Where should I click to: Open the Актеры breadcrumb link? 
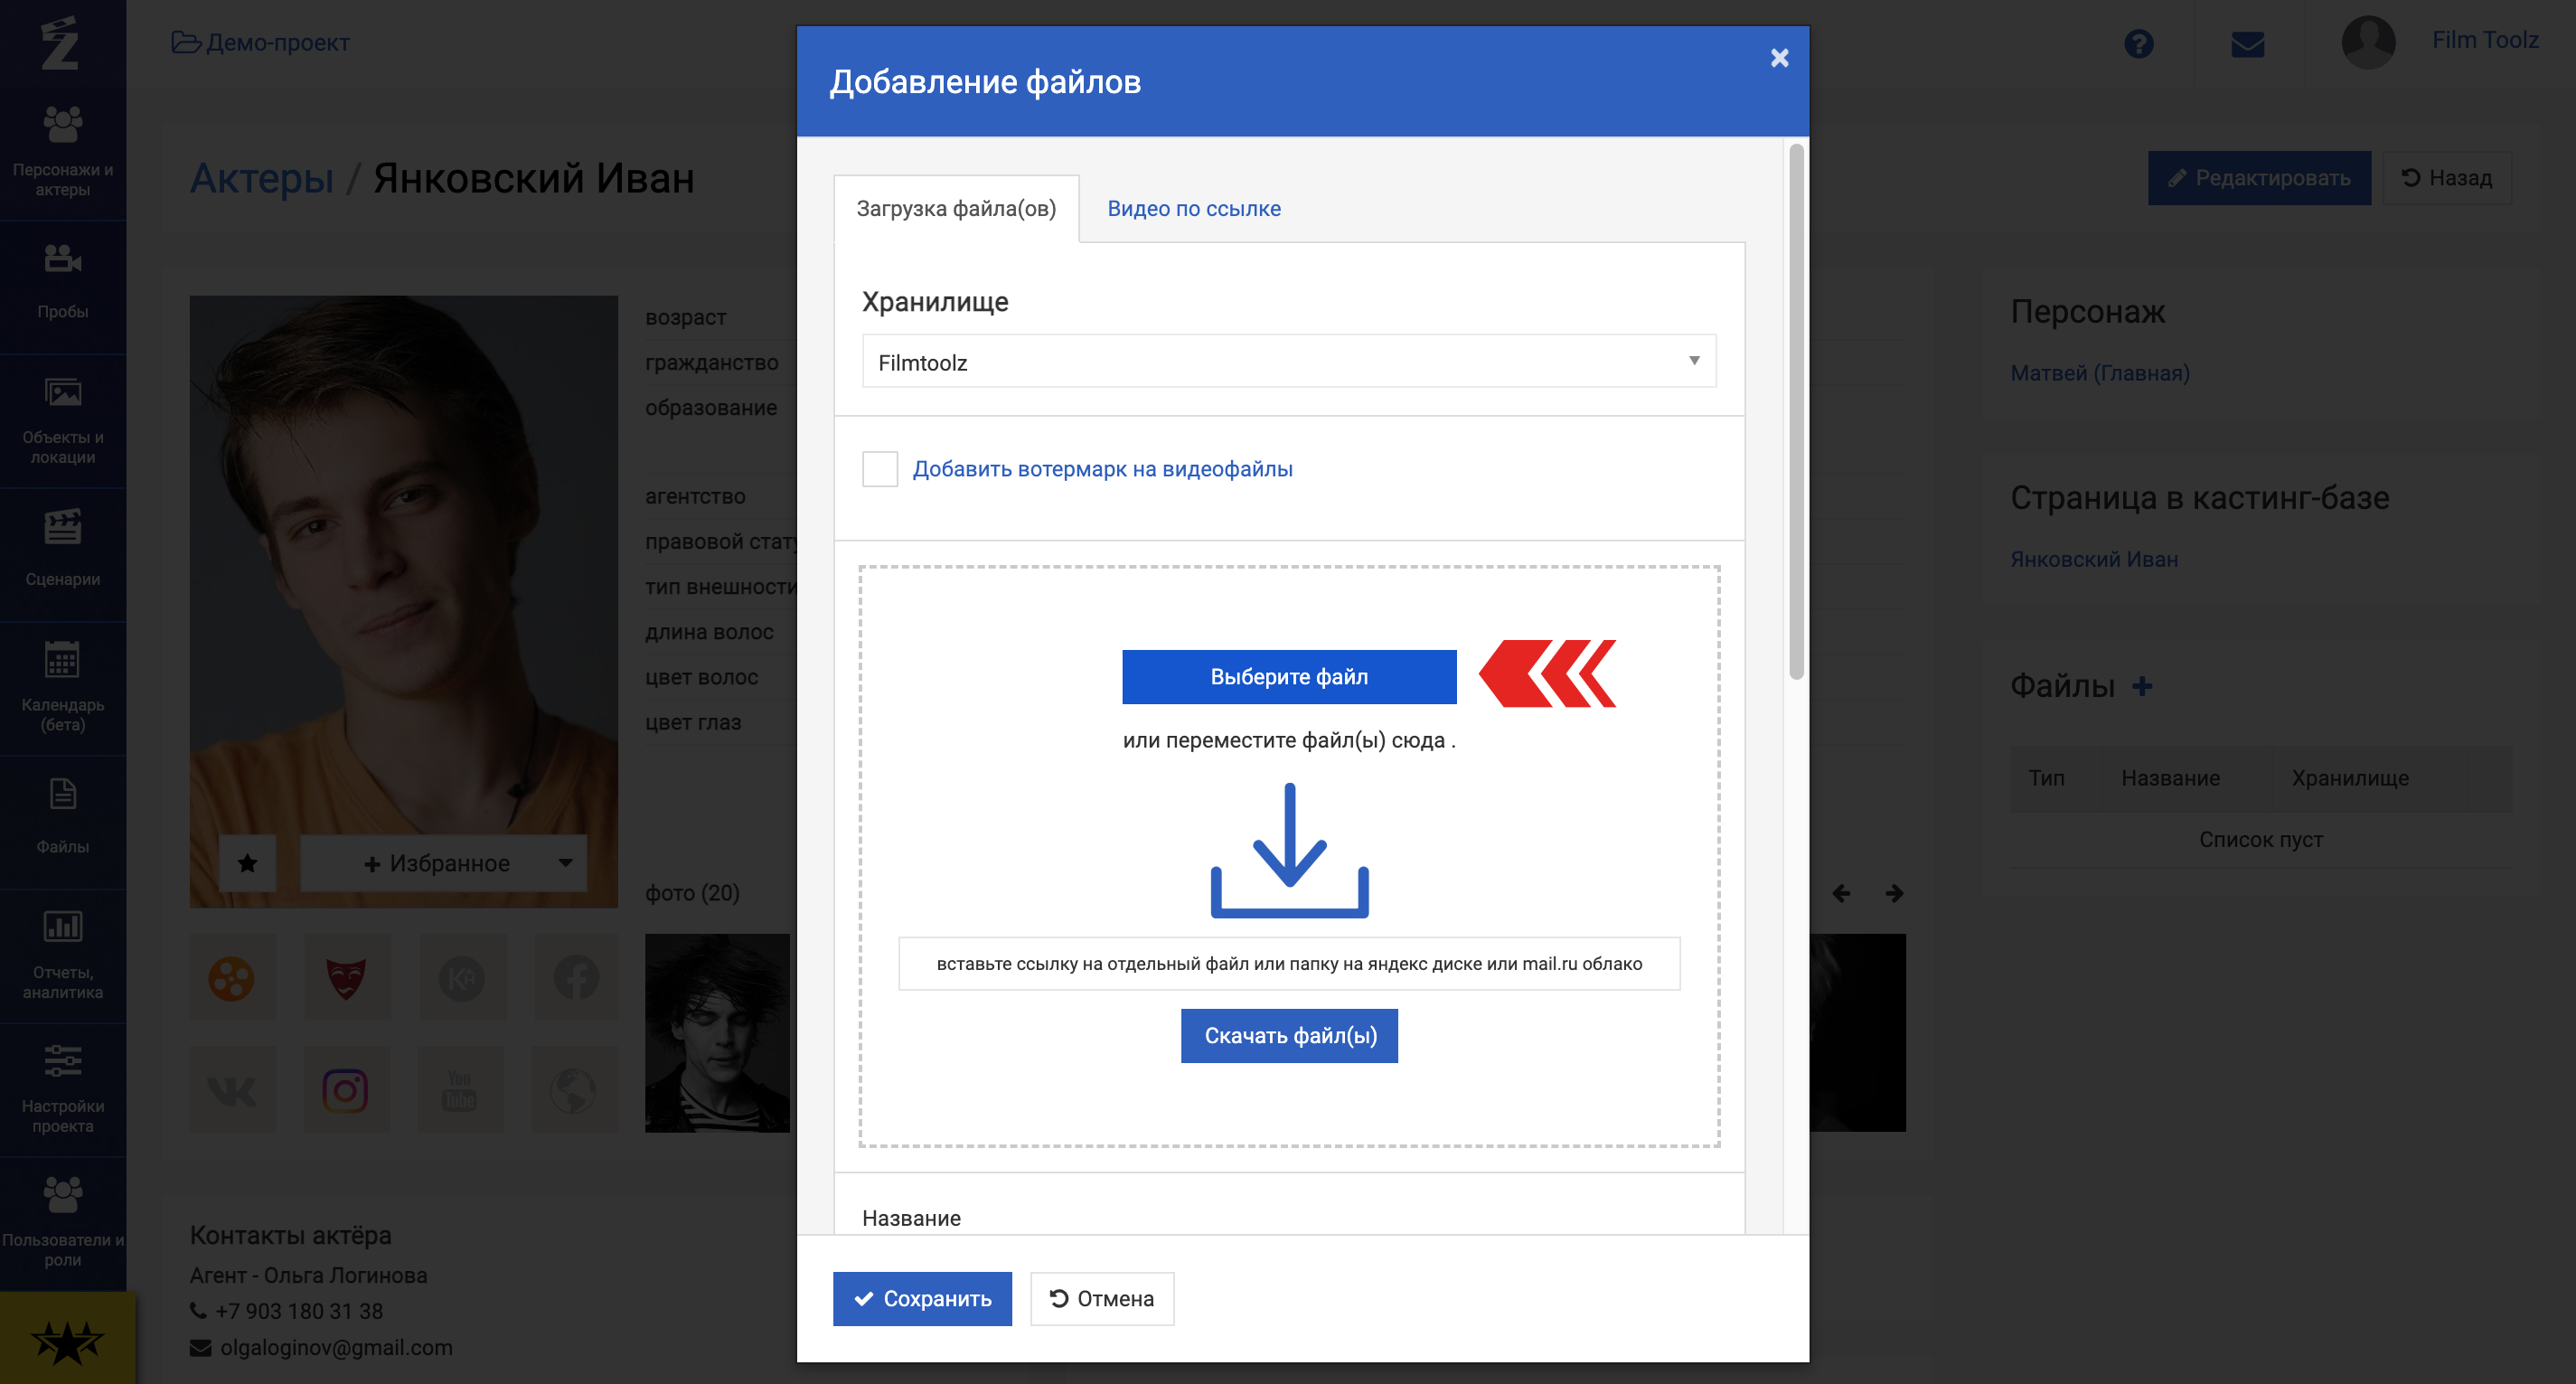click(262, 179)
